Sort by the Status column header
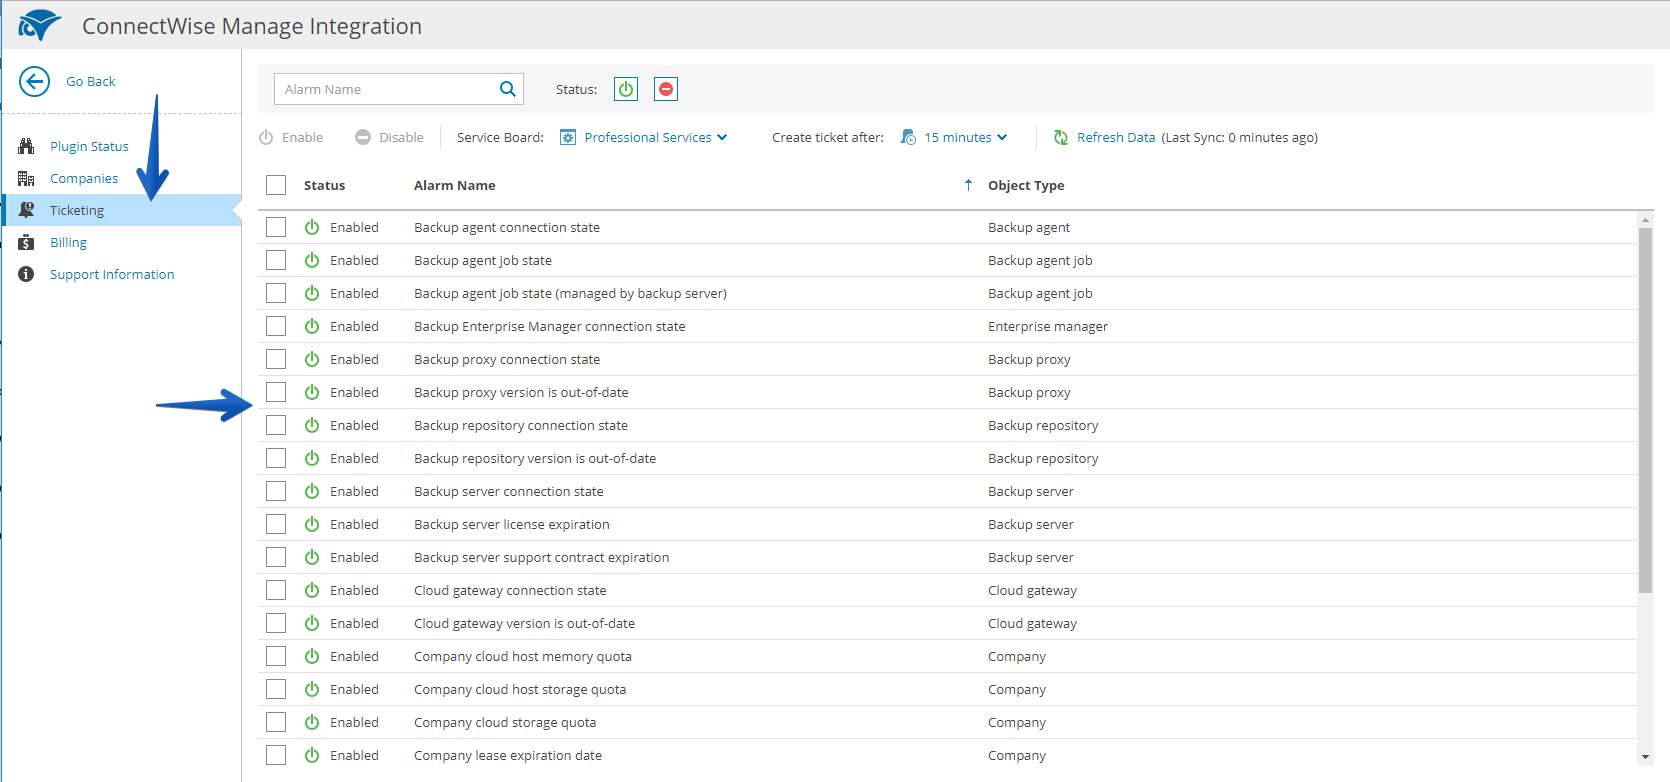Viewport: 1670px width, 782px height. click(x=324, y=185)
